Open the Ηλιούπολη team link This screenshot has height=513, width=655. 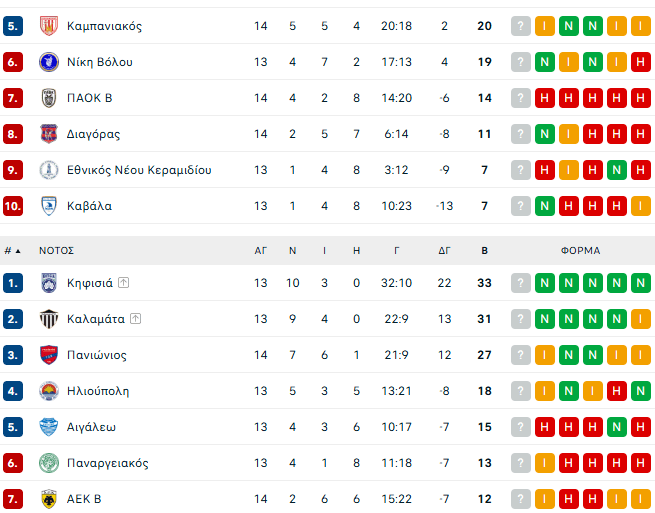click(x=98, y=391)
